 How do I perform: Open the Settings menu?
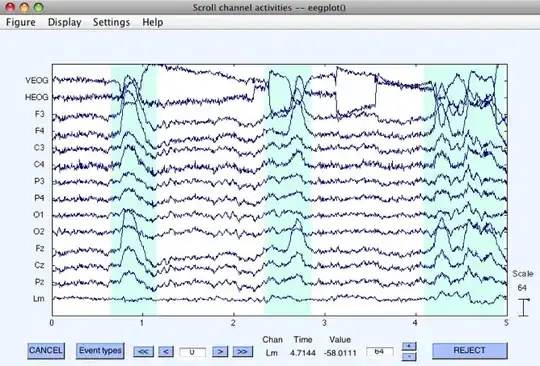coord(111,22)
